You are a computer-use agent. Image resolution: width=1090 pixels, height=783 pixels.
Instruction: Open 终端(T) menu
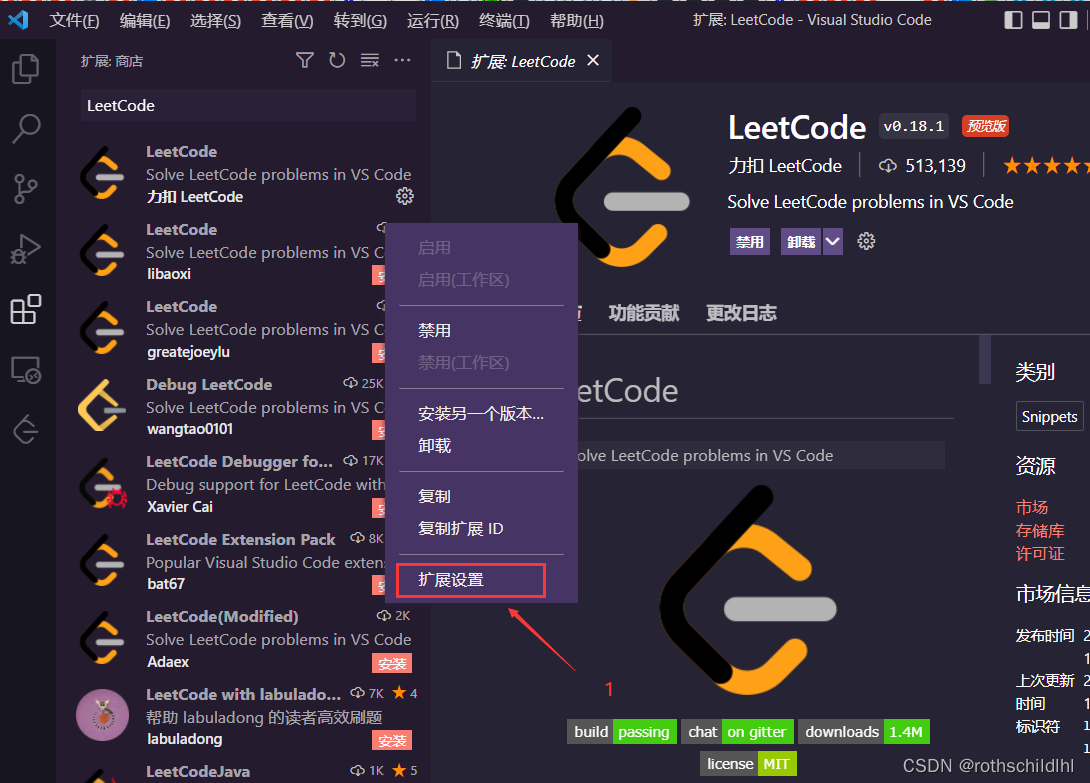pyautogui.click(x=504, y=21)
